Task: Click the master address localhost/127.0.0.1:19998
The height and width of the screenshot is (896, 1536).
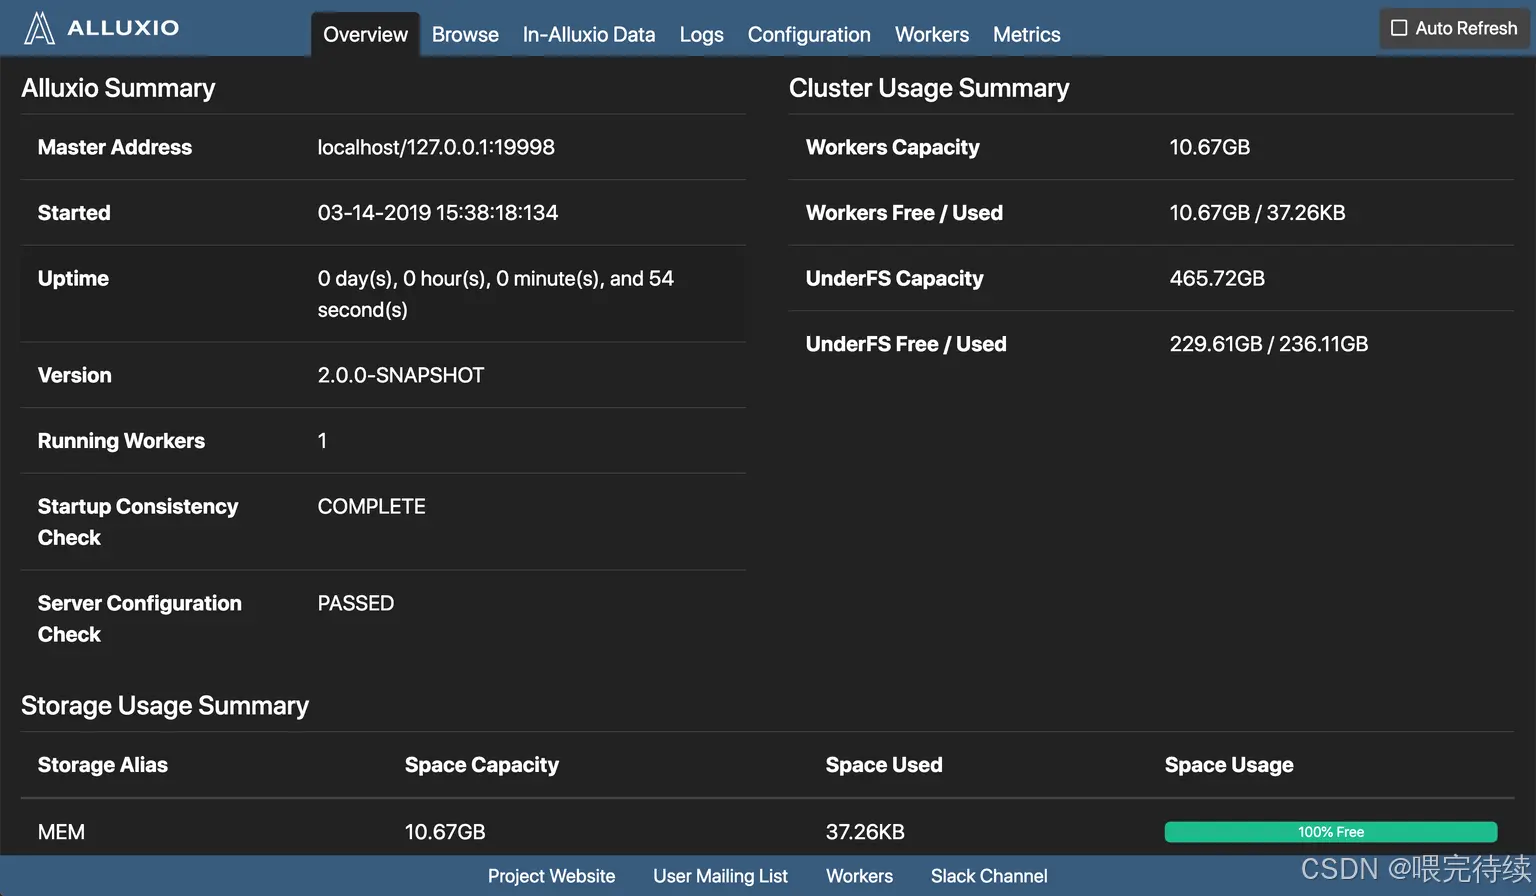Action: (436, 147)
